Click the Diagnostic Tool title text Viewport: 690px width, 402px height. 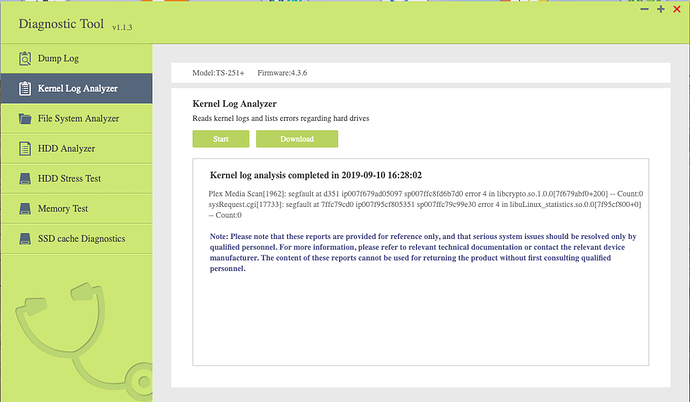point(61,24)
